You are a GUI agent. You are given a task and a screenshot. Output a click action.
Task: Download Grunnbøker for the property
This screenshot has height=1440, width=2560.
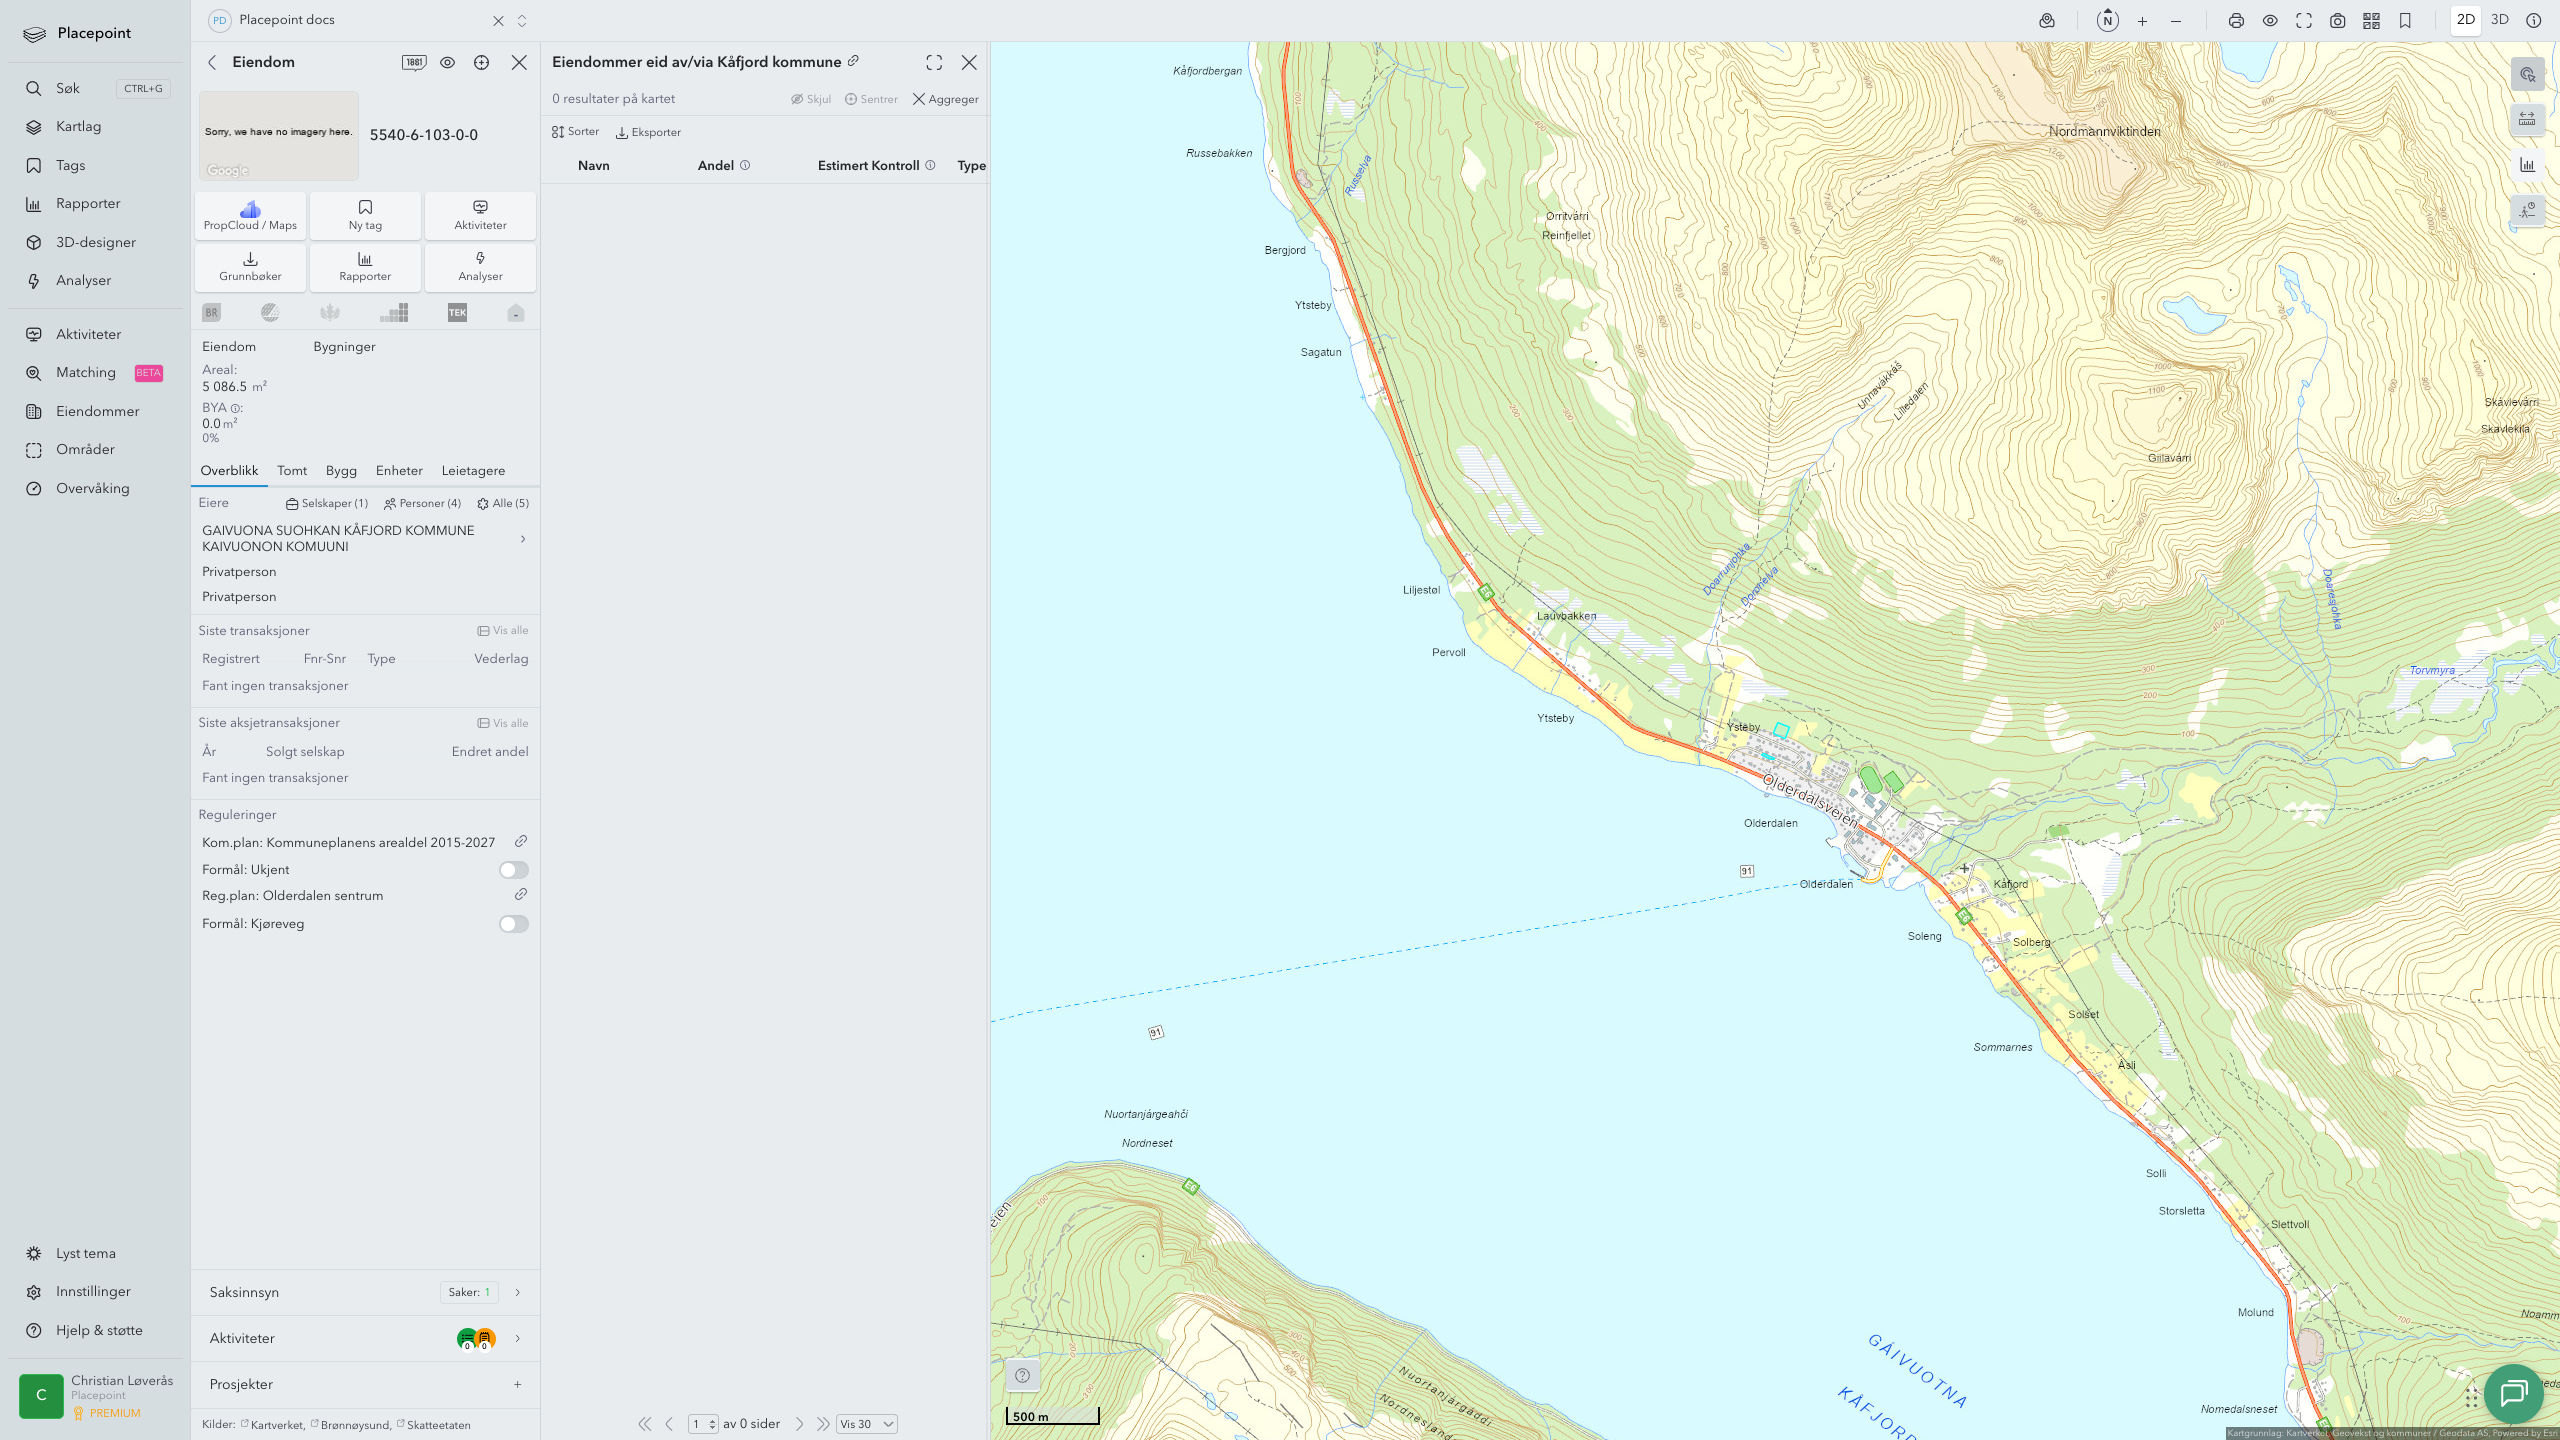(x=250, y=267)
